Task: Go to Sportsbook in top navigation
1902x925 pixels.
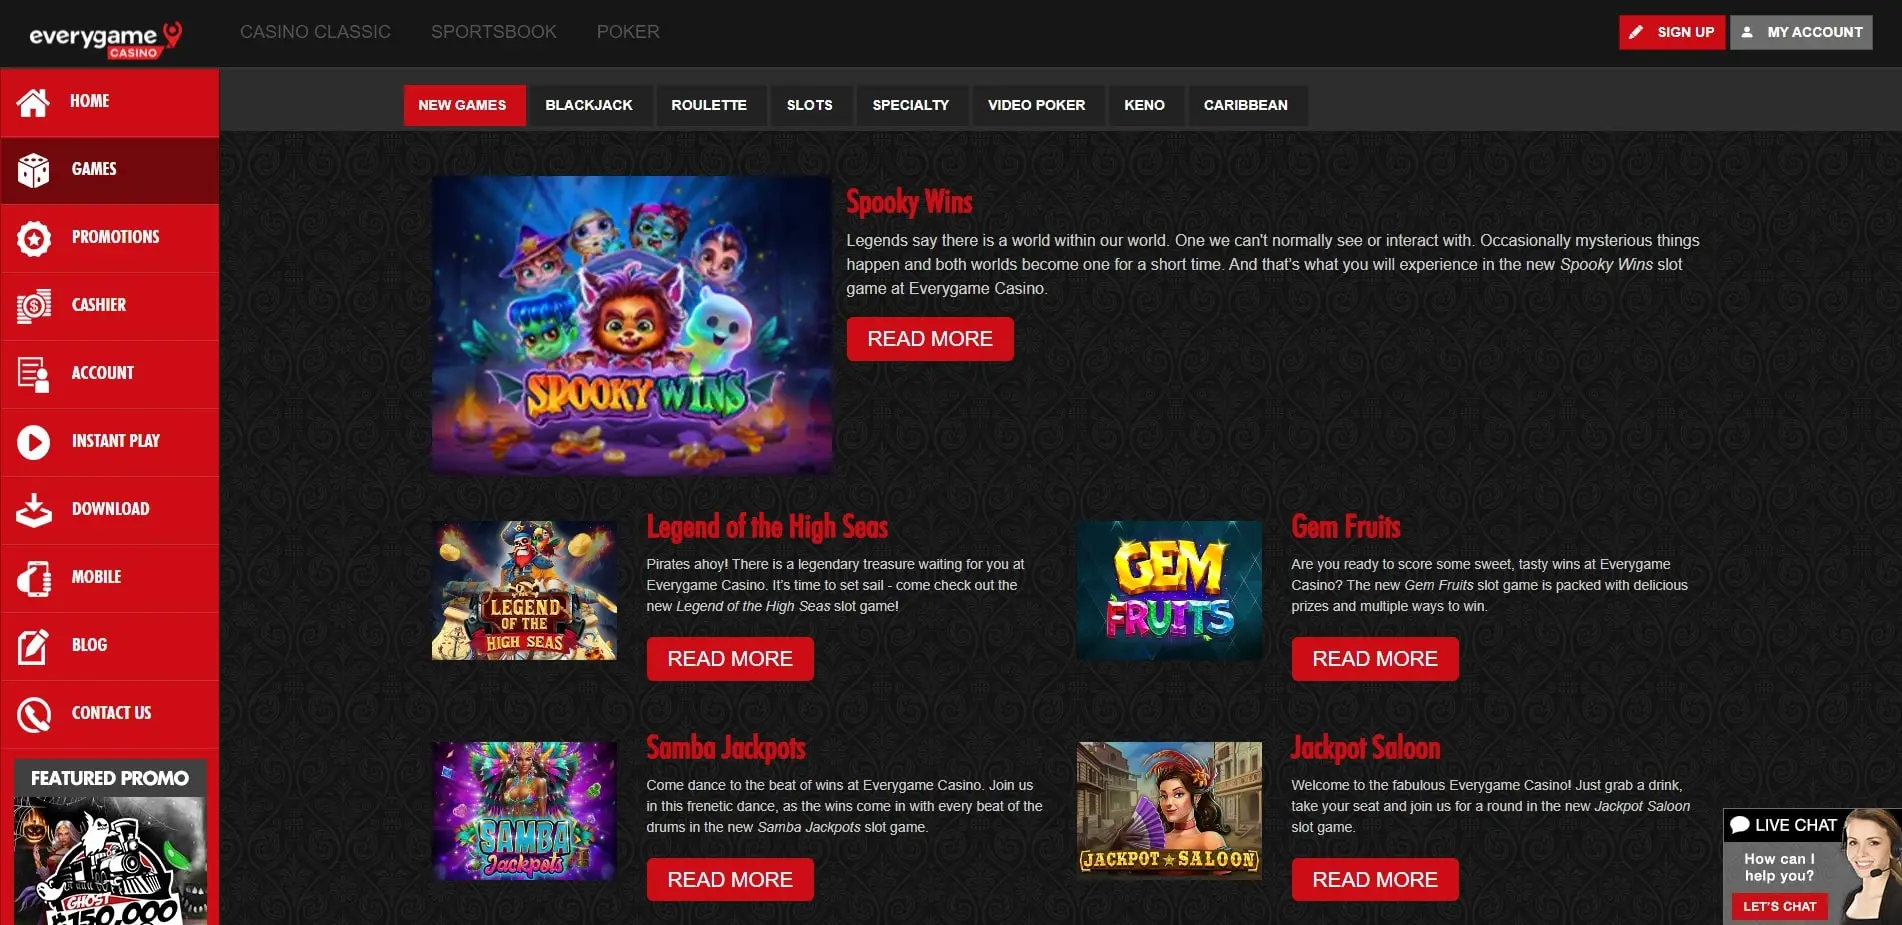Action: coord(494,32)
